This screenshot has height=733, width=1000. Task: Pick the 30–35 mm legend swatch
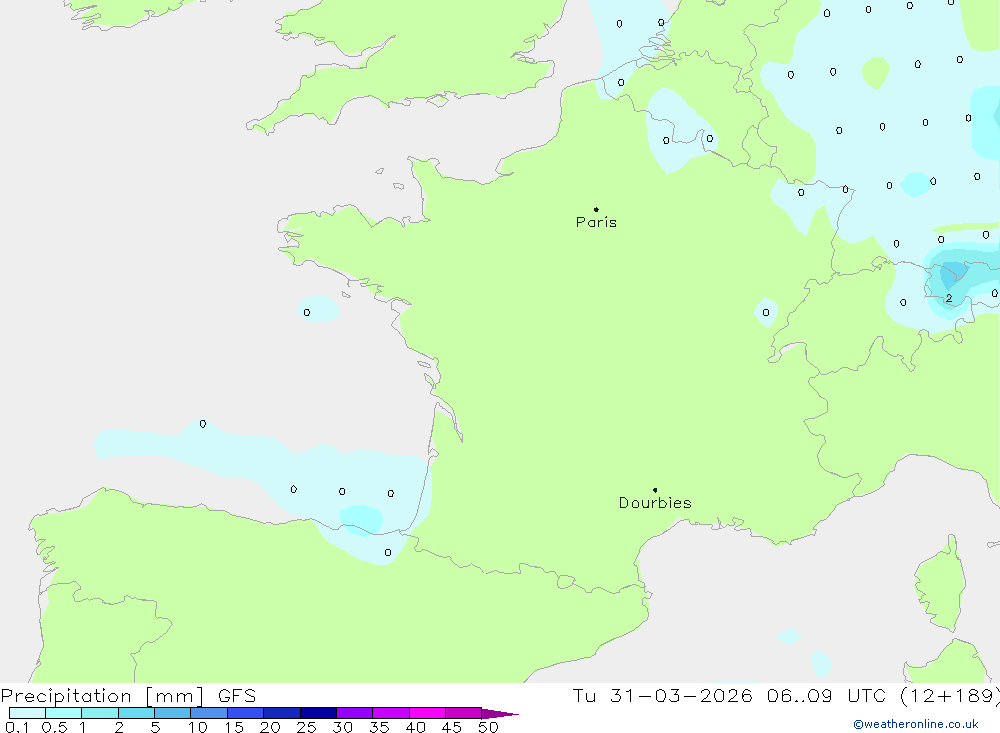(355, 713)
